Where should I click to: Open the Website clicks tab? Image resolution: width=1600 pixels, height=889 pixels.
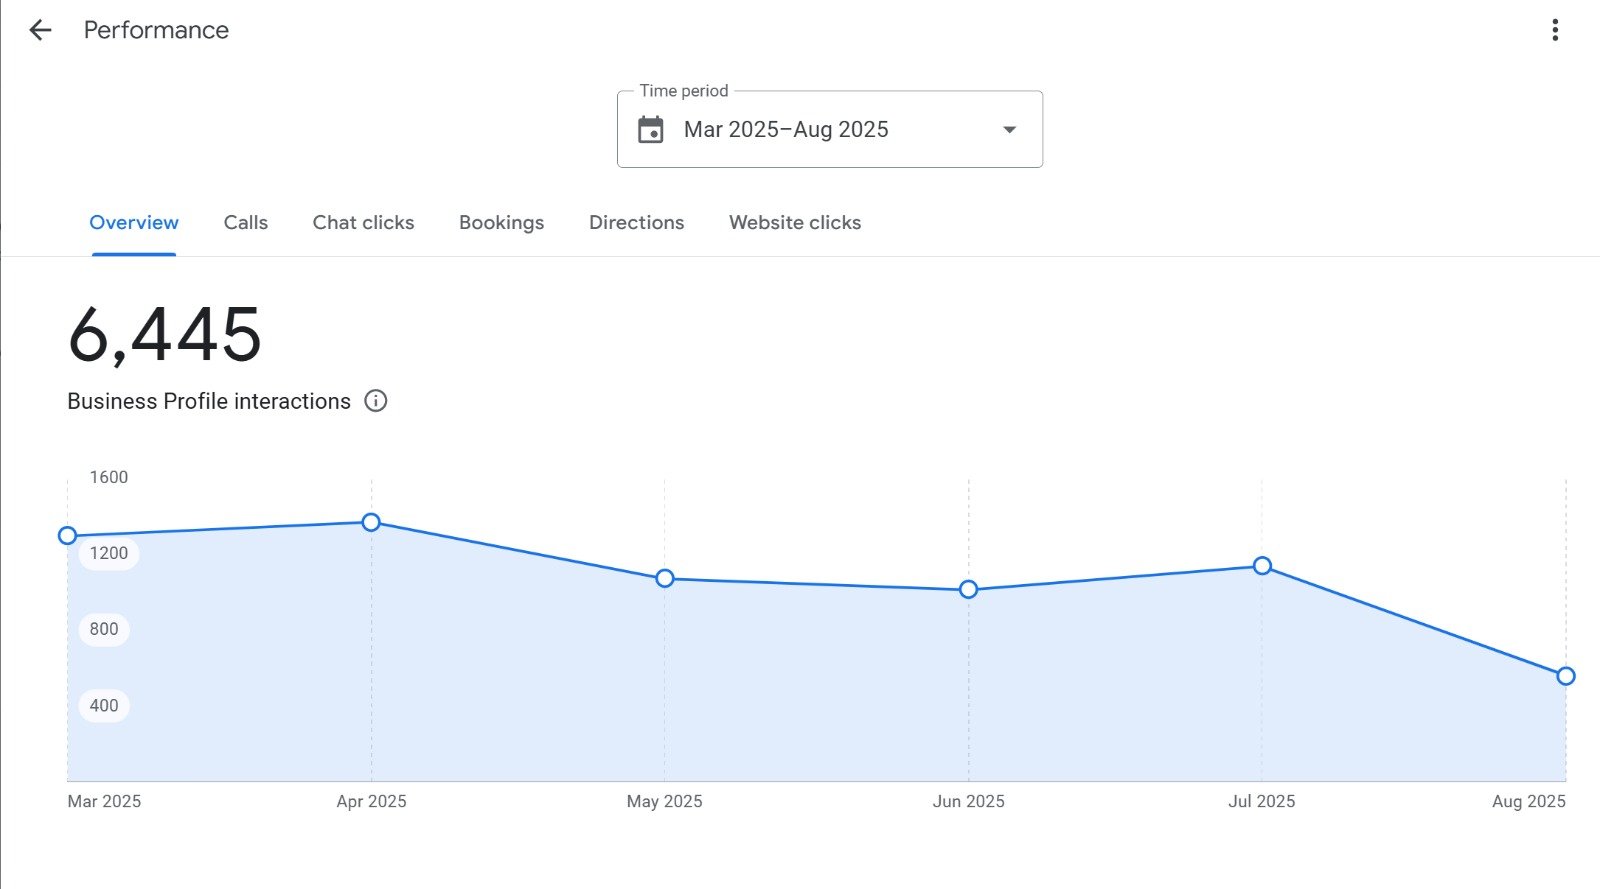[794, 223]
